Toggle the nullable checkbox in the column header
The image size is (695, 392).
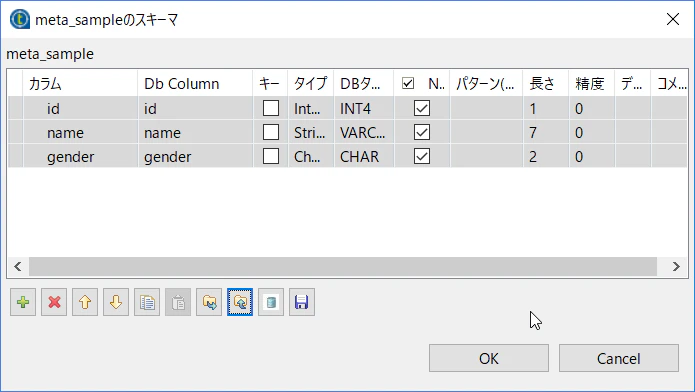point(408,83)
